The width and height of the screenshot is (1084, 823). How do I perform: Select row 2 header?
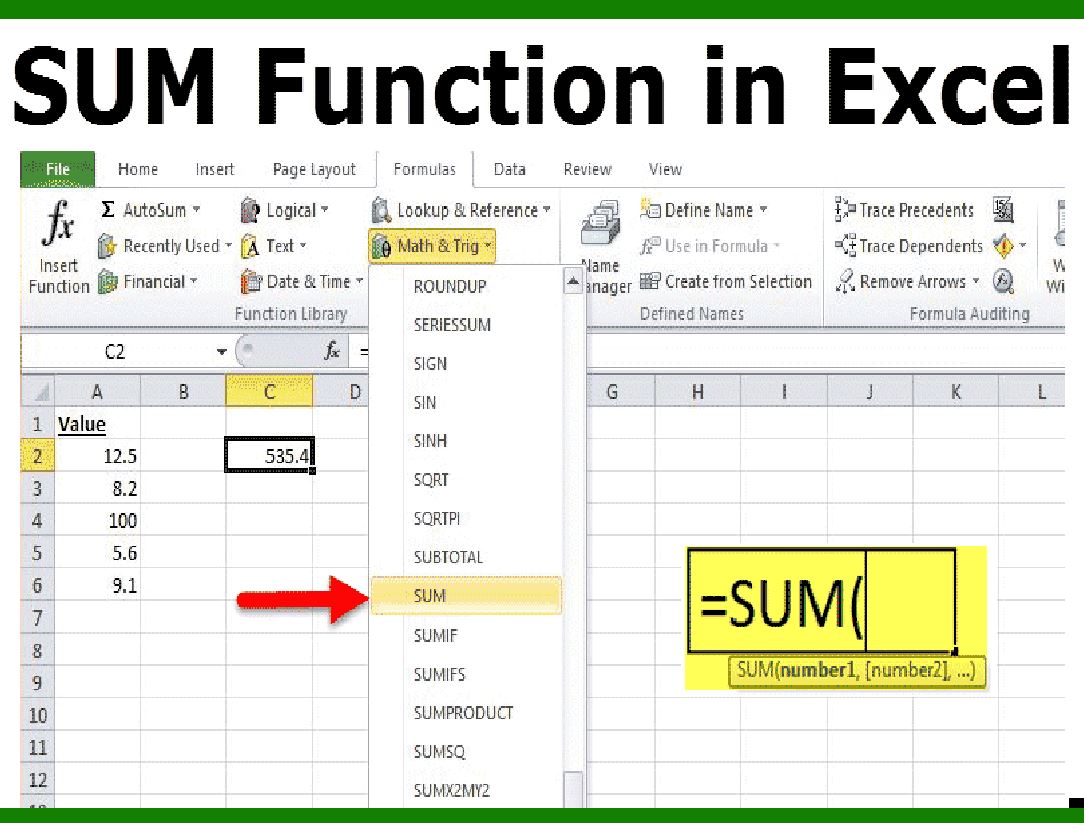[37, 456]
